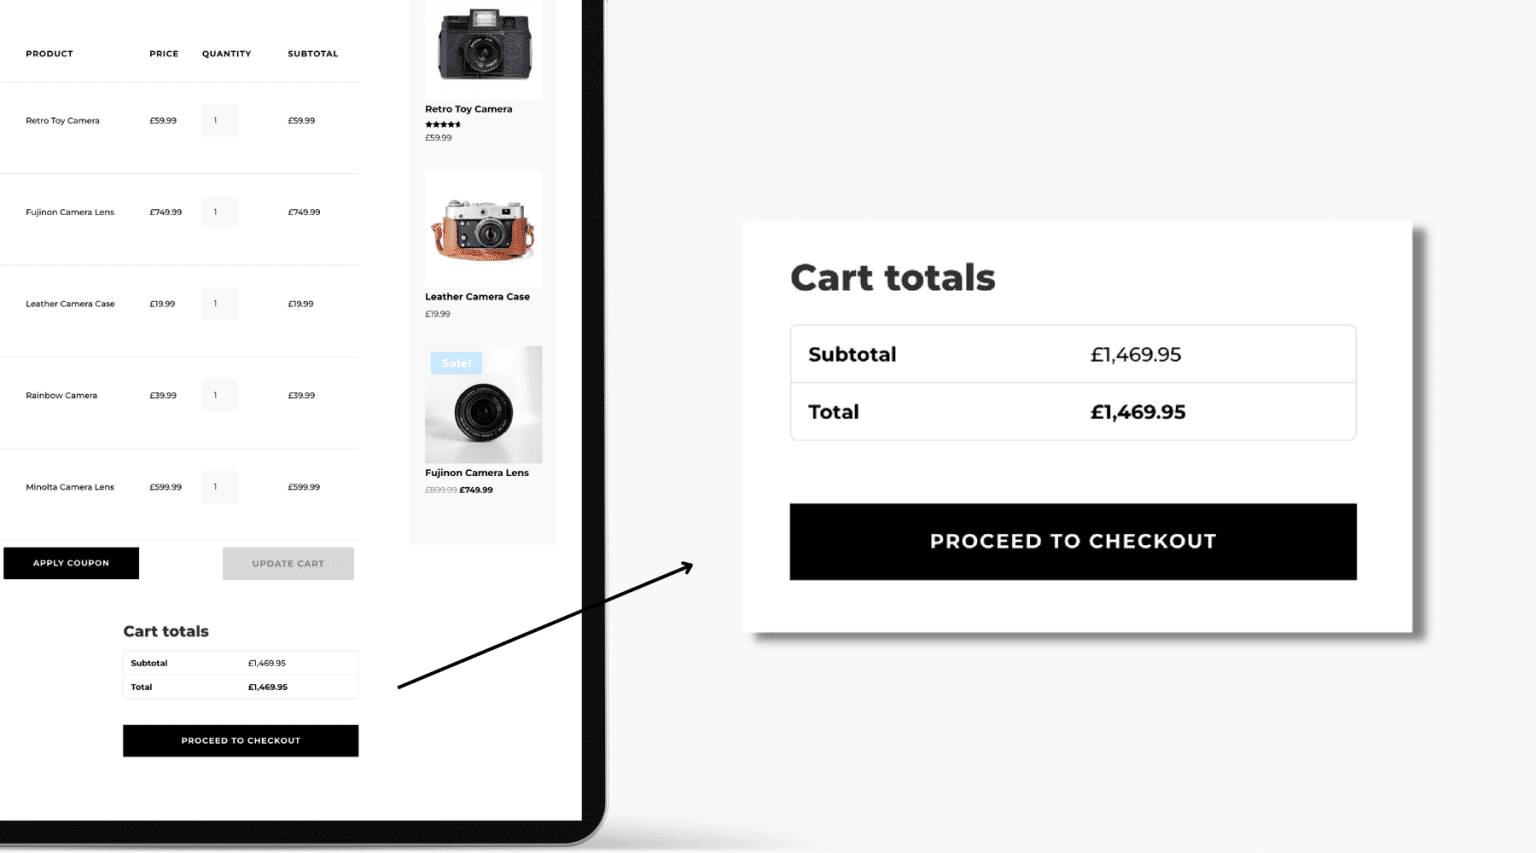
Task: Open the Retro Toy Camera product link
Action: point(63,120)
